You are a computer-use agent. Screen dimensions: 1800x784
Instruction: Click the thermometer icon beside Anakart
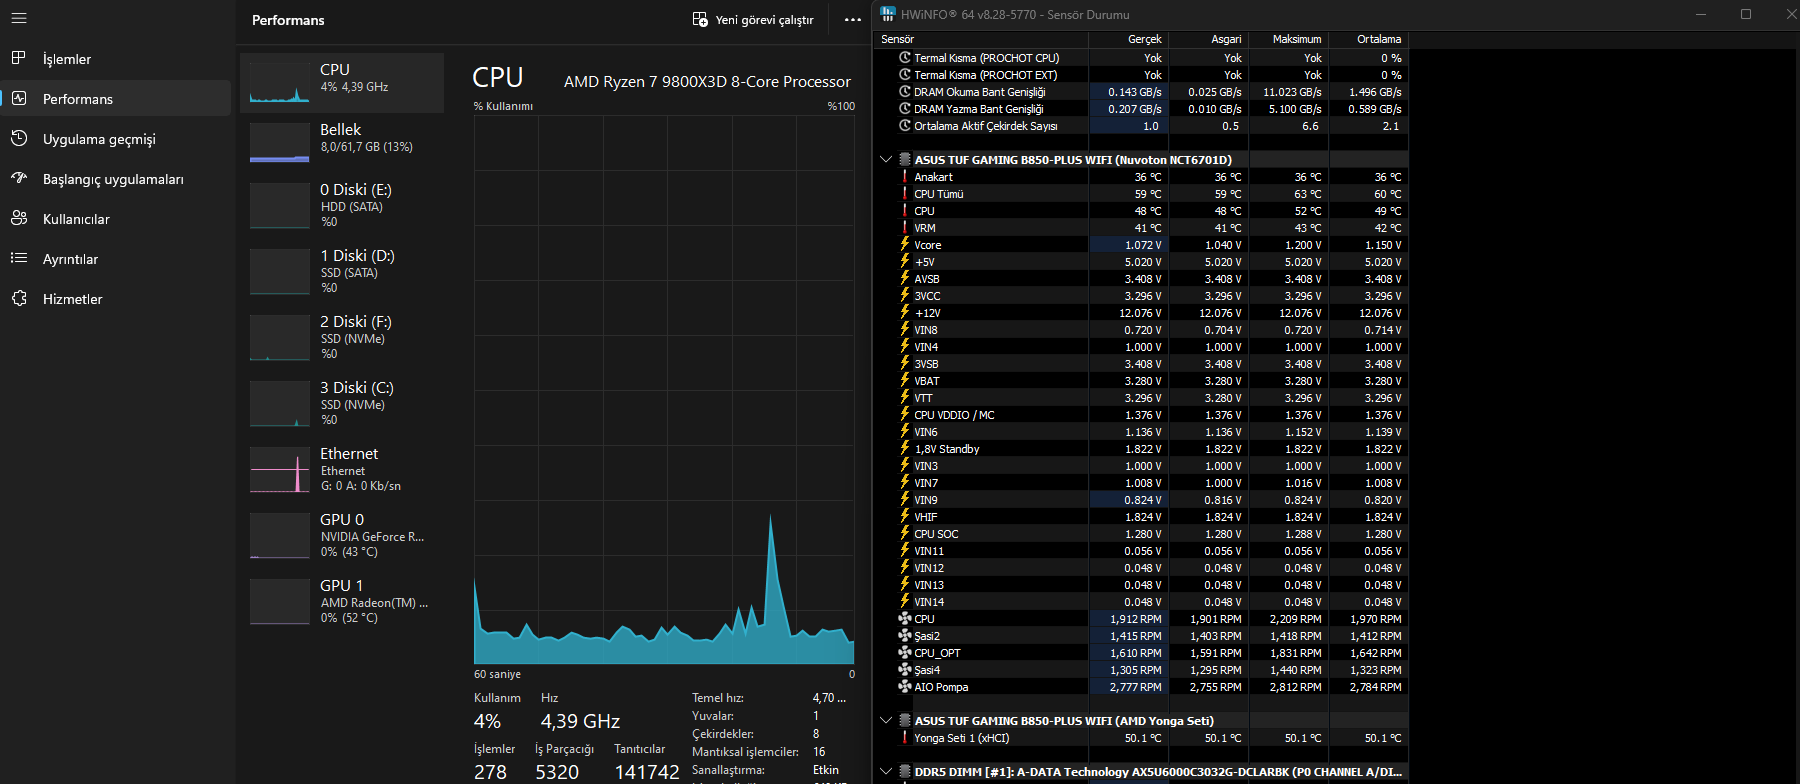[x=905, y=177]
